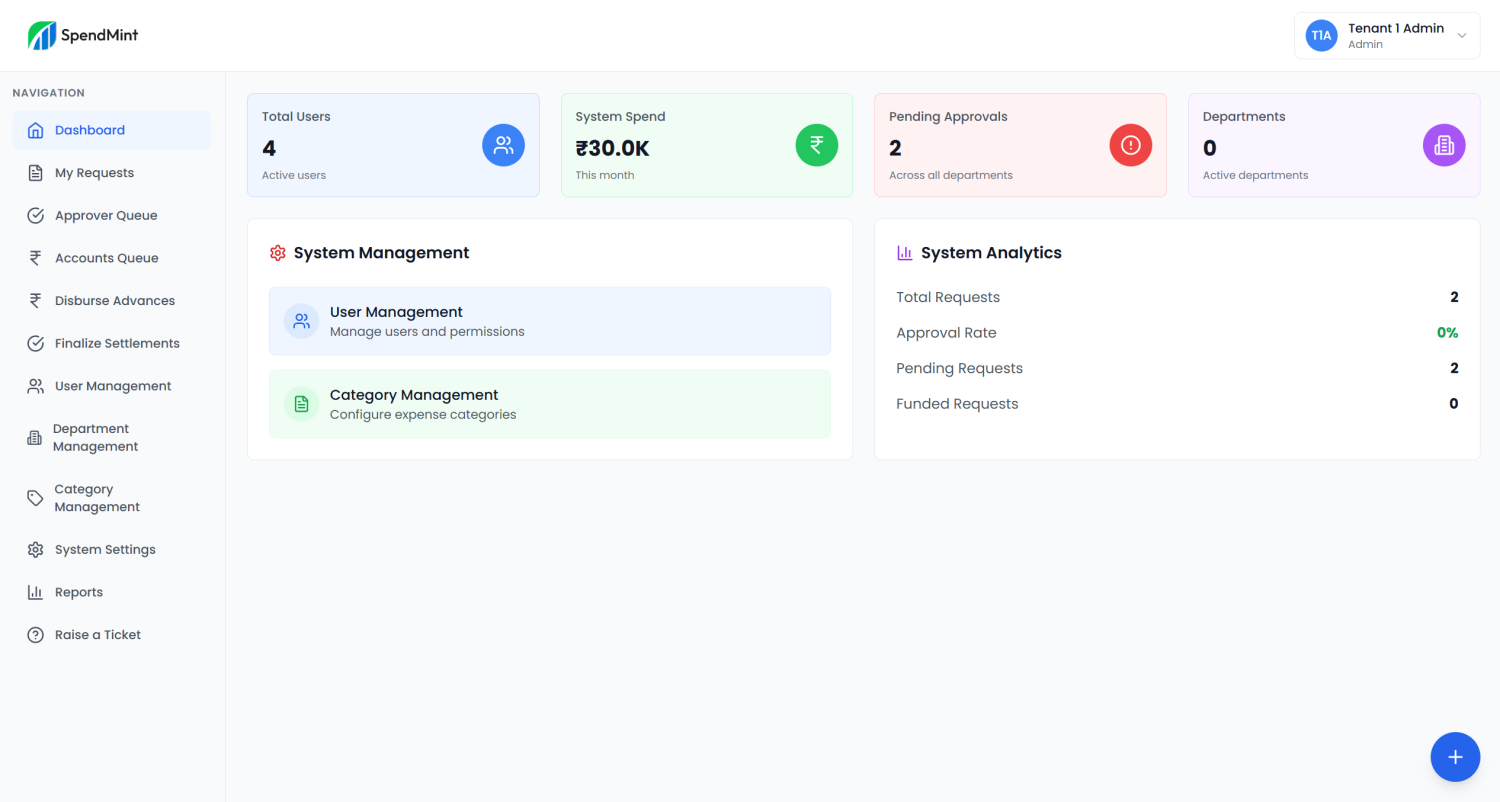
Task: Click the T1A avatar circle
Action: [1321, 36]
